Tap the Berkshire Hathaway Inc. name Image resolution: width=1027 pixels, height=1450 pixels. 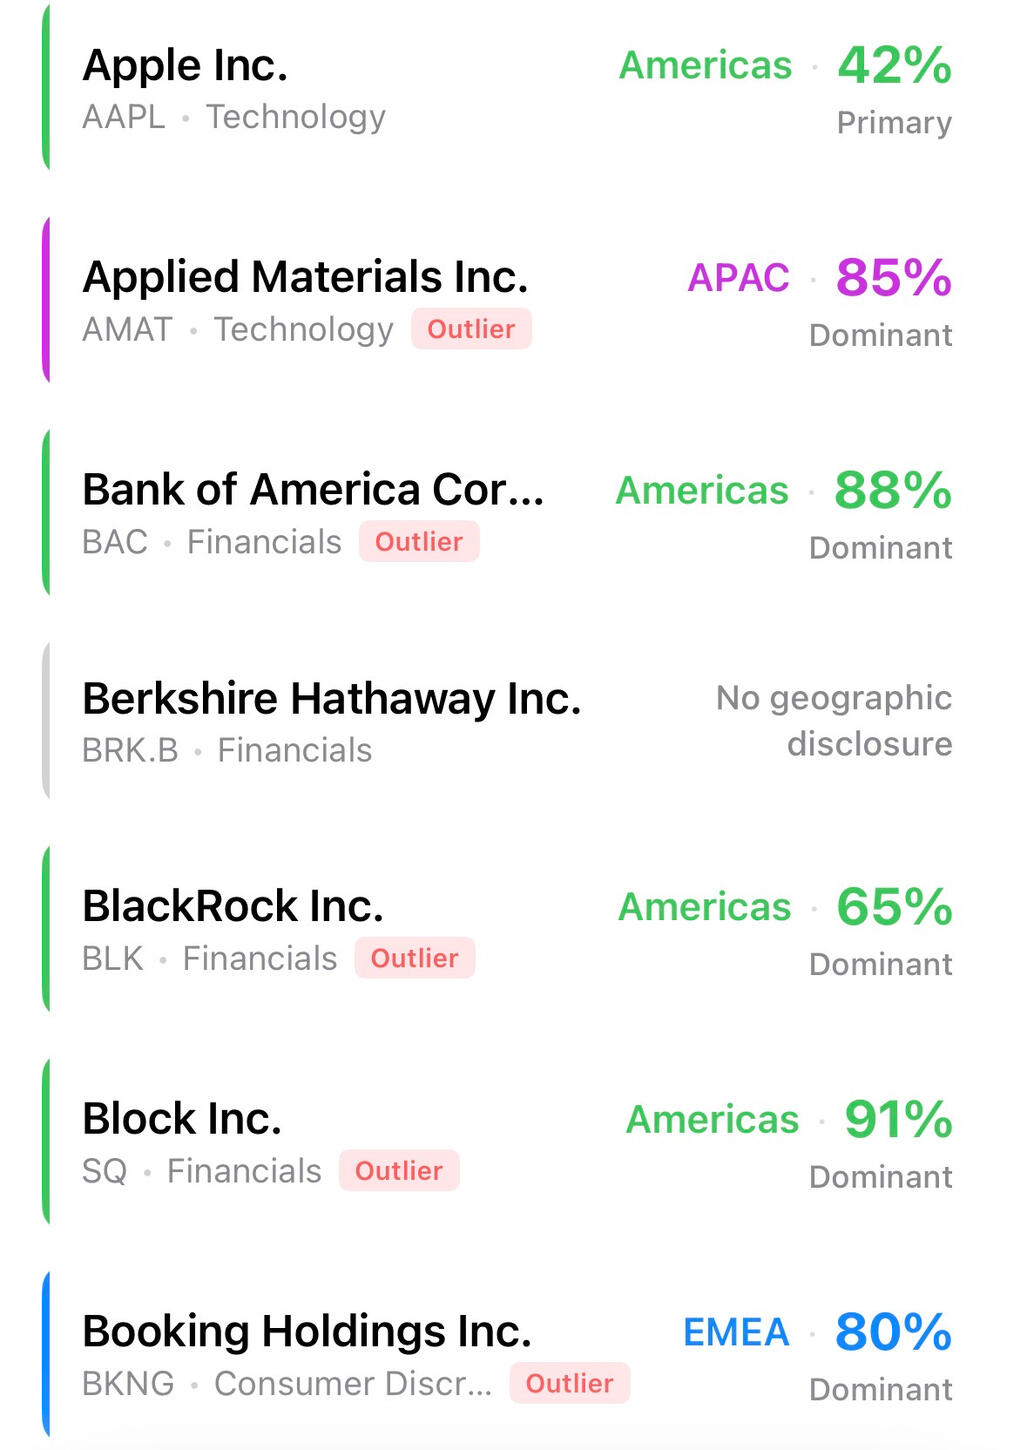(x=331, y=699)
